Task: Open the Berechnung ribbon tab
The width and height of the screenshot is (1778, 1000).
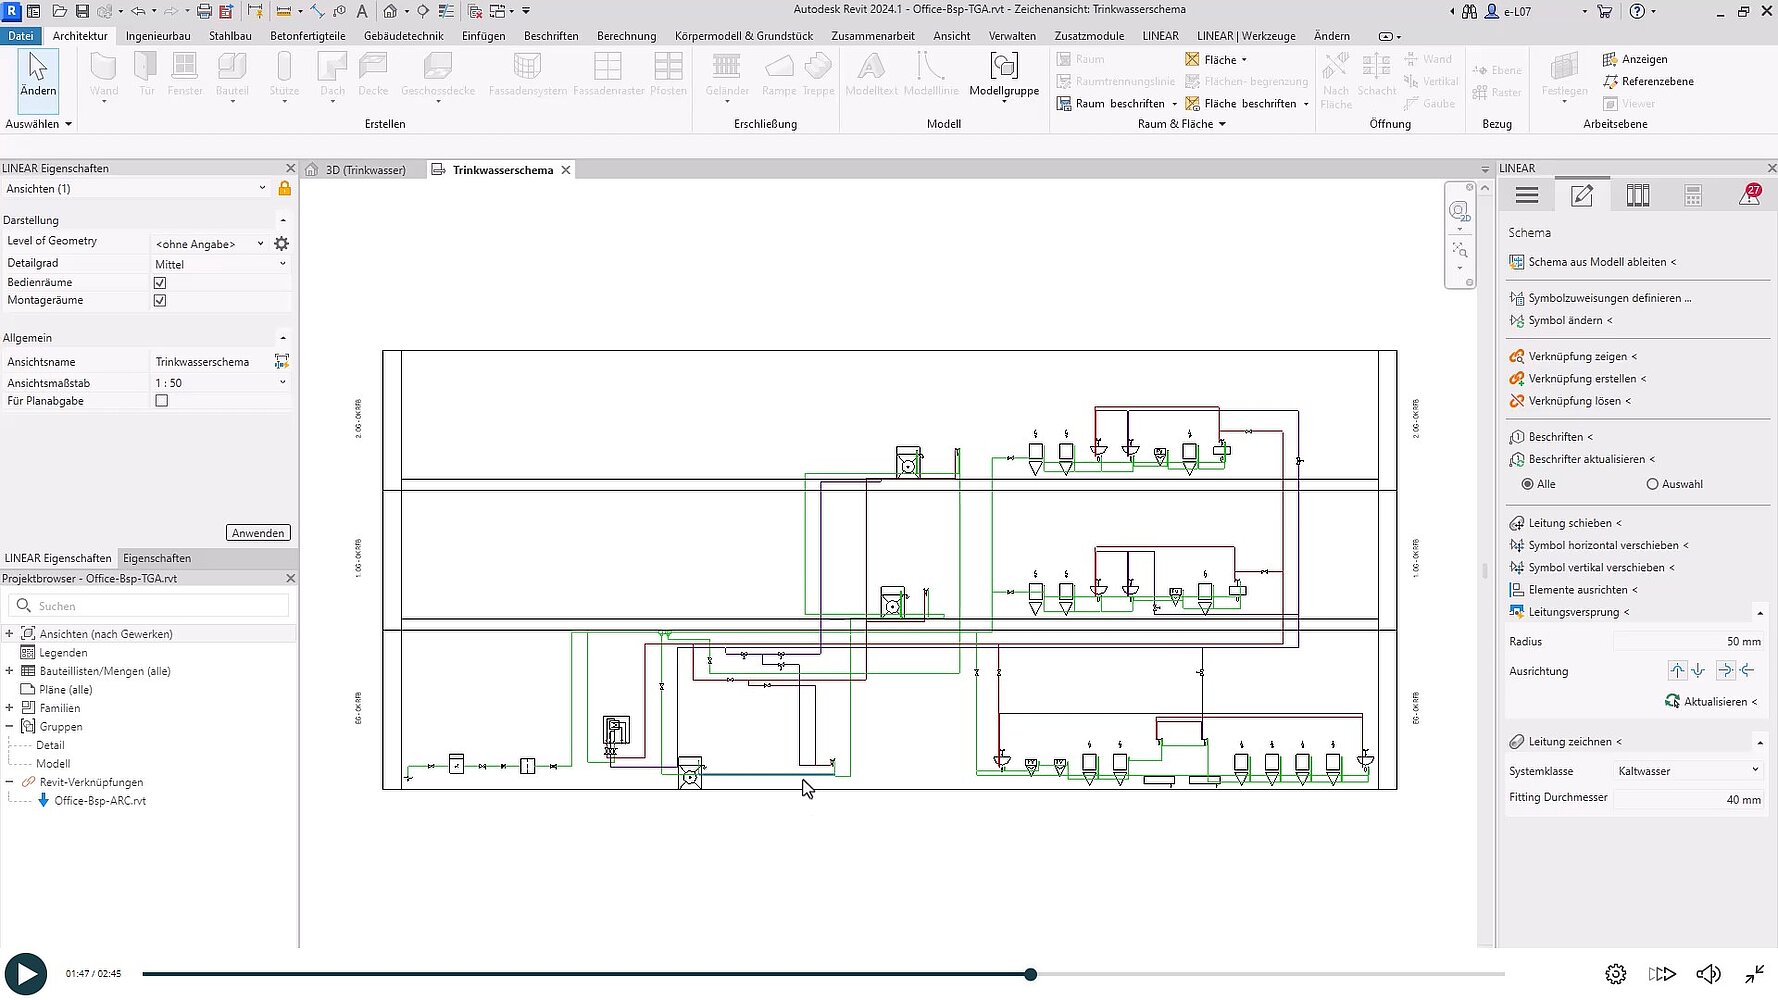Action: pyautogui.click(x=626, y=36)
